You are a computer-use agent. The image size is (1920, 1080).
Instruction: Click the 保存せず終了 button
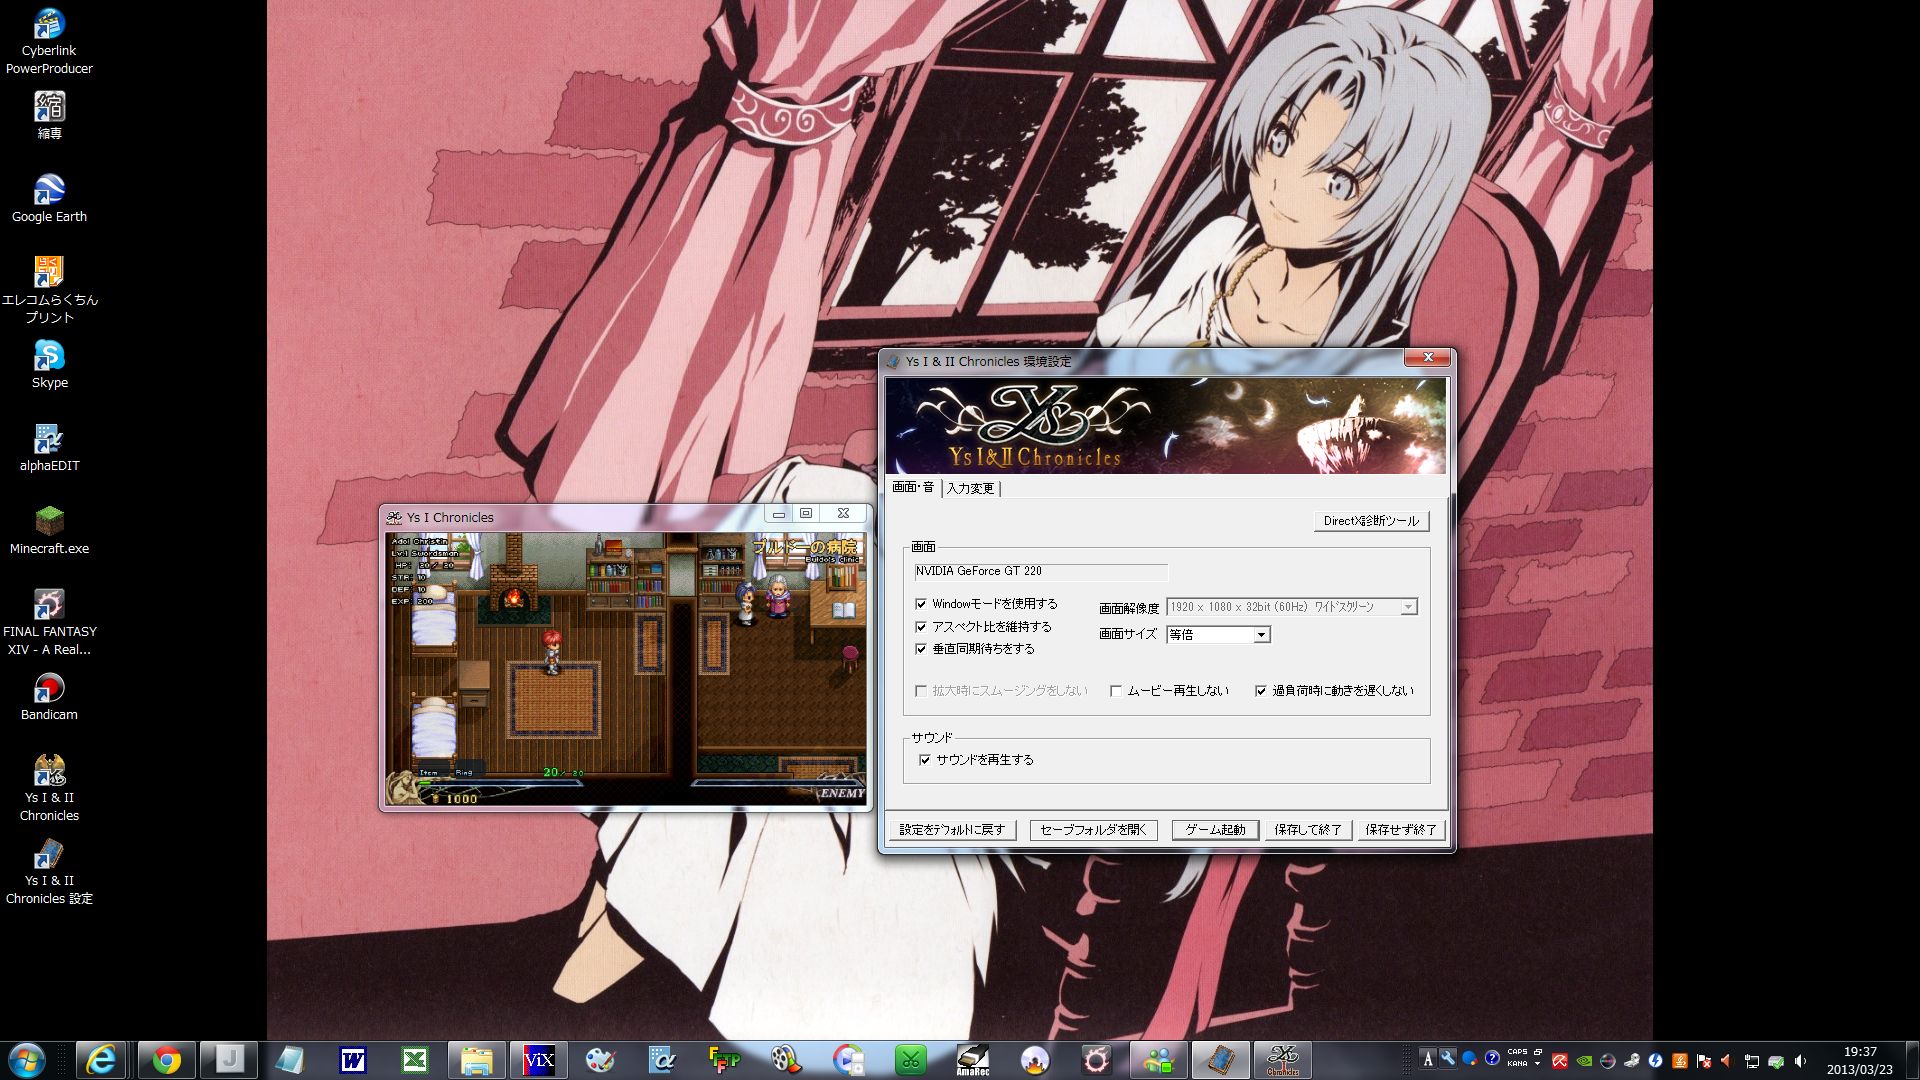click(1400, 830)
